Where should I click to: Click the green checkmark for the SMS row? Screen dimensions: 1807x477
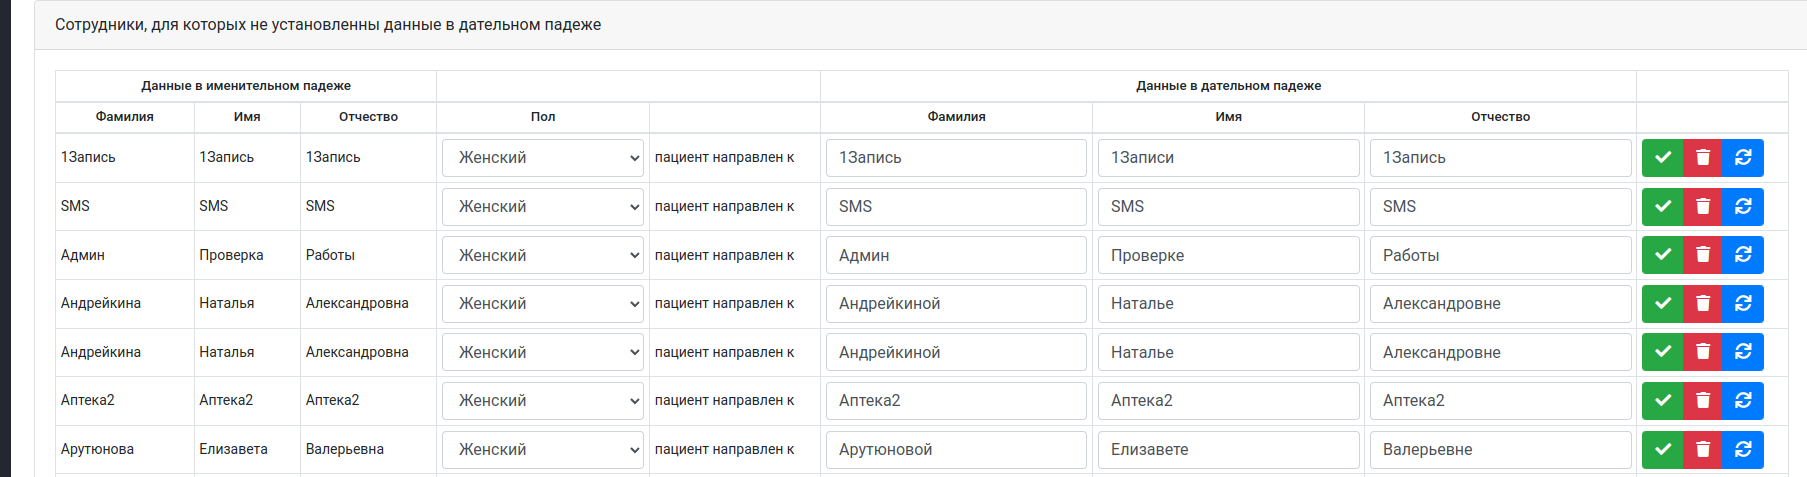pos(1662,207)
